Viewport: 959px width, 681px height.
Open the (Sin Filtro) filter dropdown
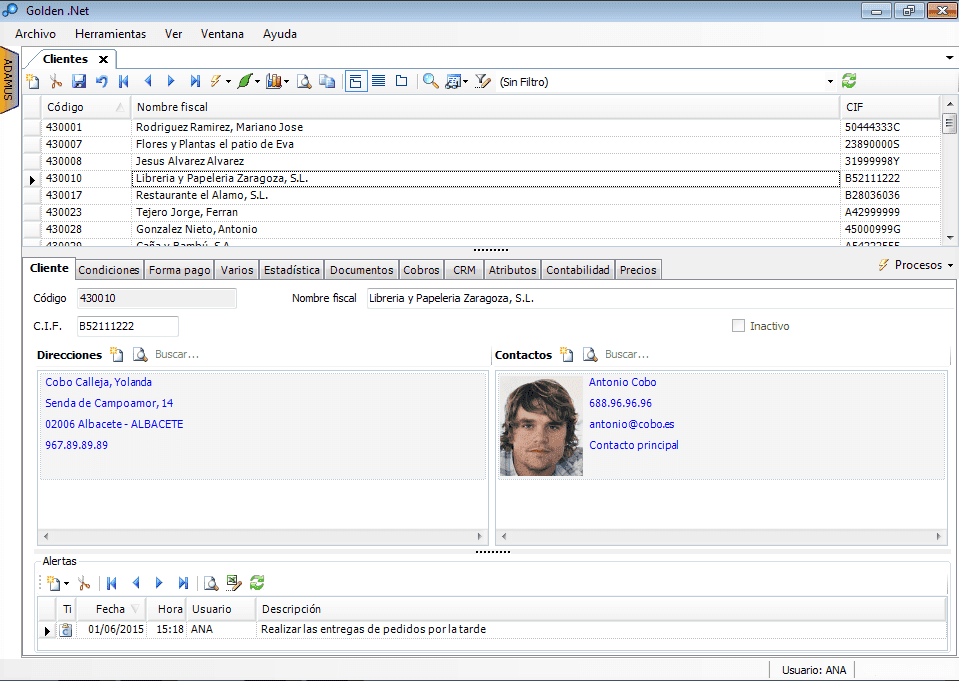830,82
